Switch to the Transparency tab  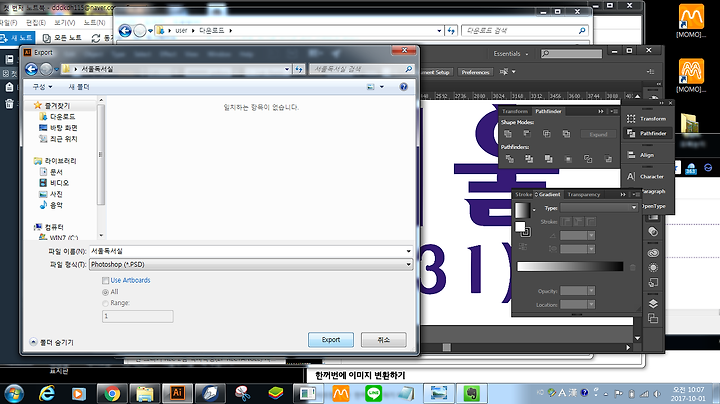coord(584,195)
